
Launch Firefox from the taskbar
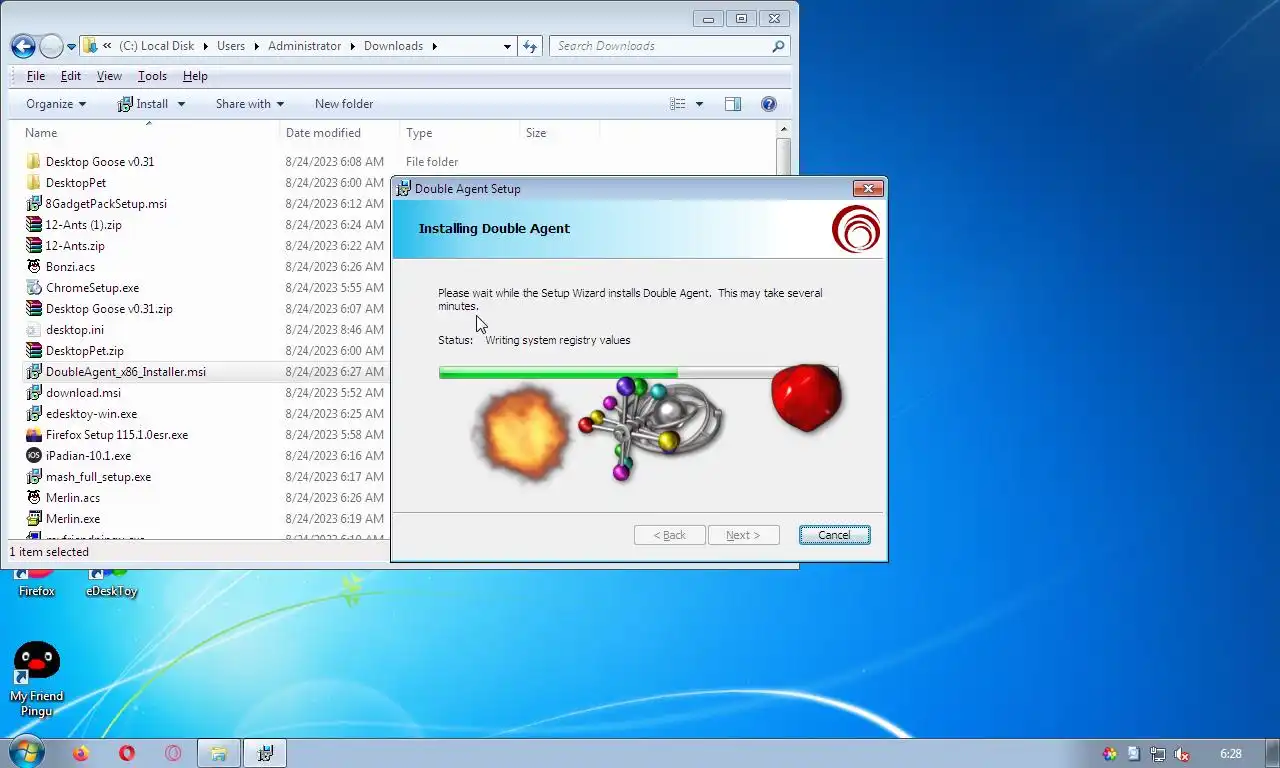pyautogui.click(x=81, y=753)
